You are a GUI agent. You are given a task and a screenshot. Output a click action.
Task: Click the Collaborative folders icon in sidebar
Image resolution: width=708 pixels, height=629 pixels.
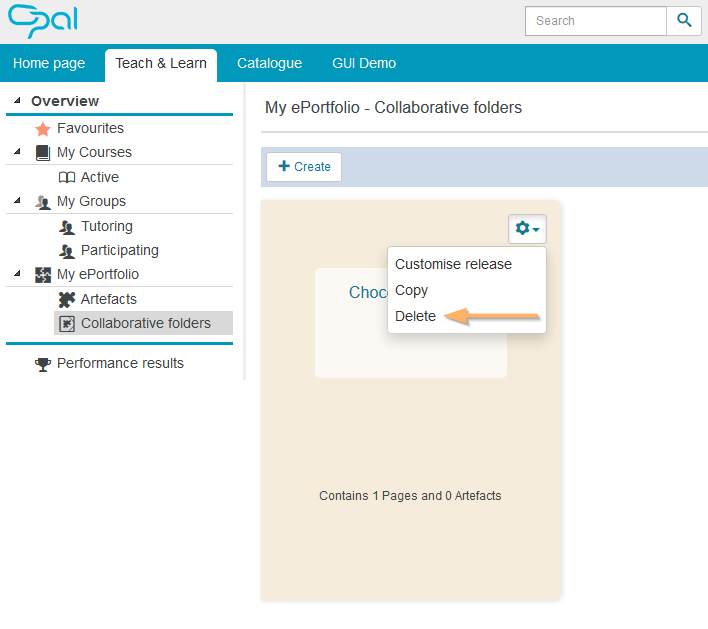point(67,323)
